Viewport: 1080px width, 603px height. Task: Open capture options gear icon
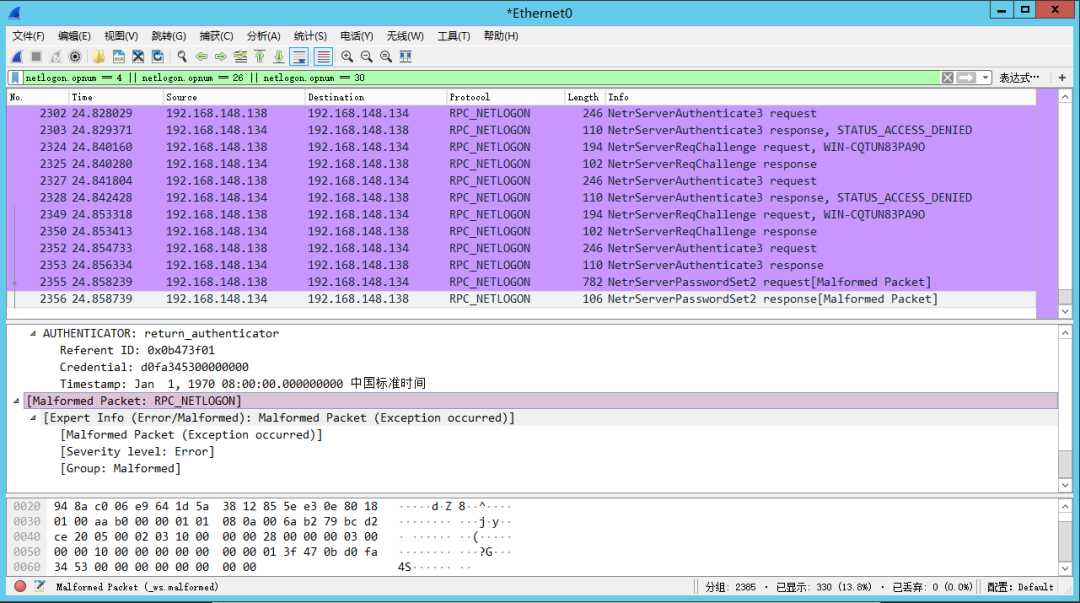point(75,57)
